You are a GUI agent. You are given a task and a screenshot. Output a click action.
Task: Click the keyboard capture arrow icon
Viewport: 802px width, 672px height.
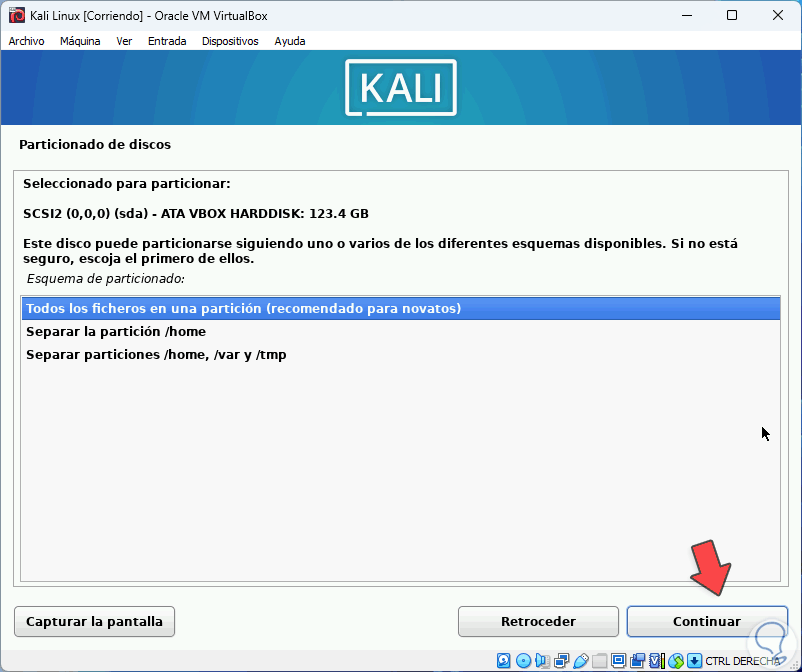tap(694, 660)
